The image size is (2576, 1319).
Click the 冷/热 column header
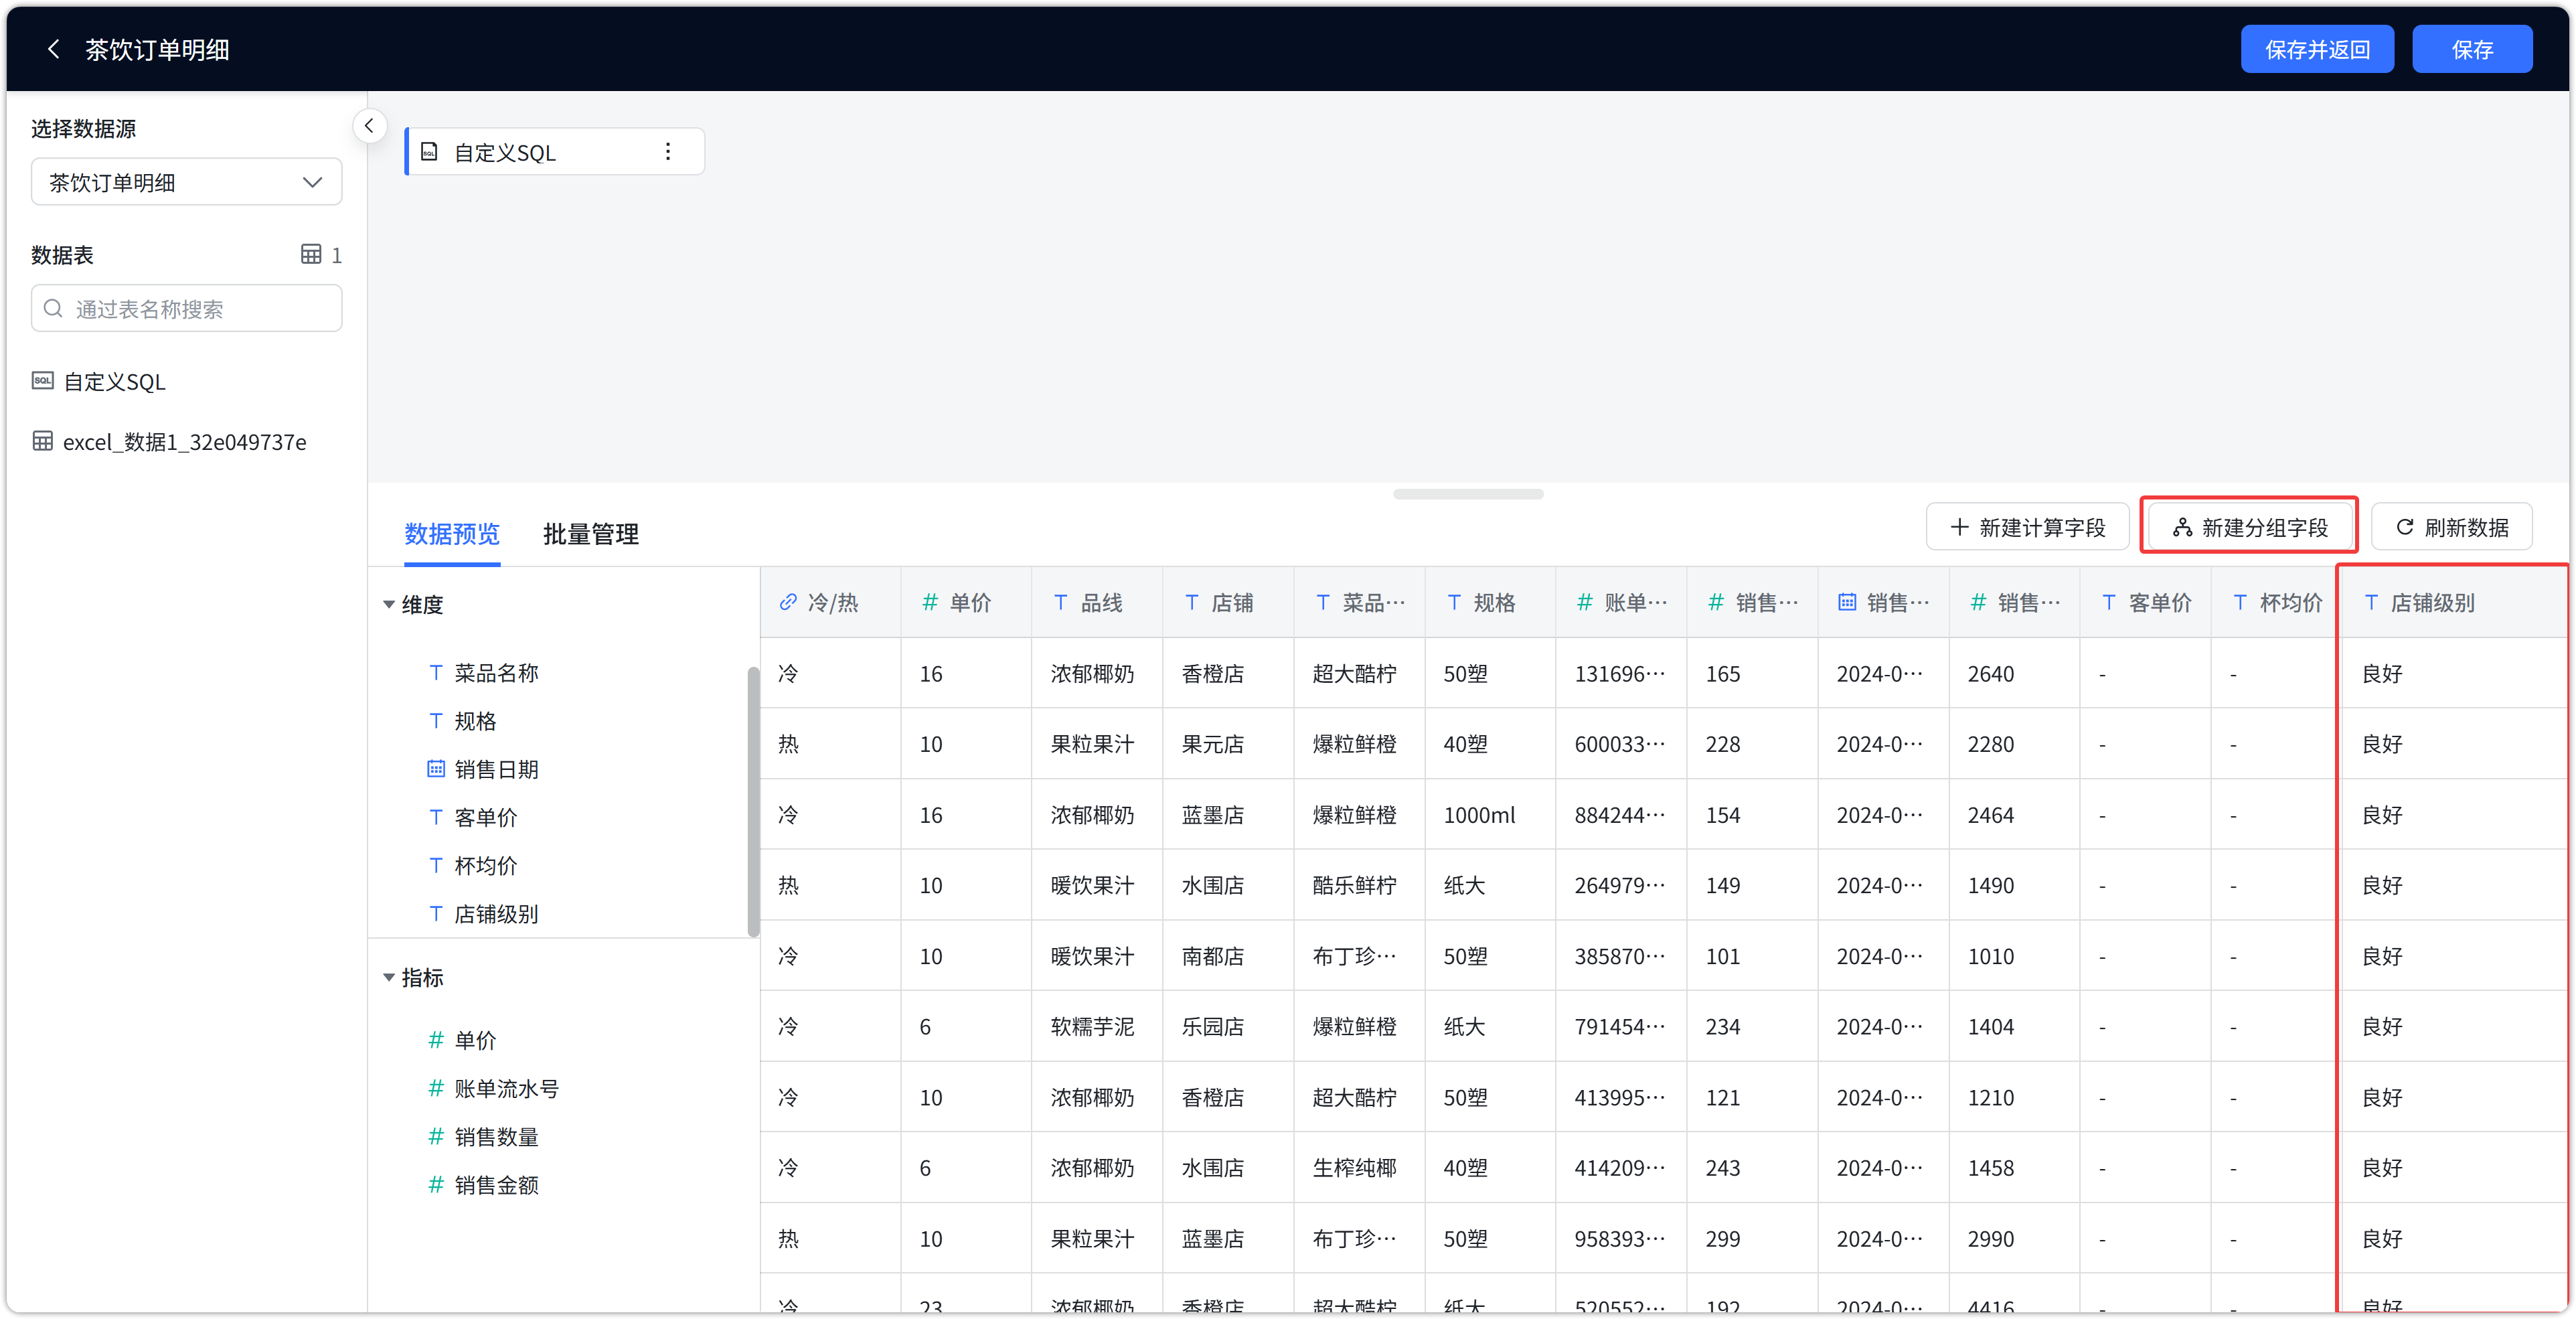[830, 602]
